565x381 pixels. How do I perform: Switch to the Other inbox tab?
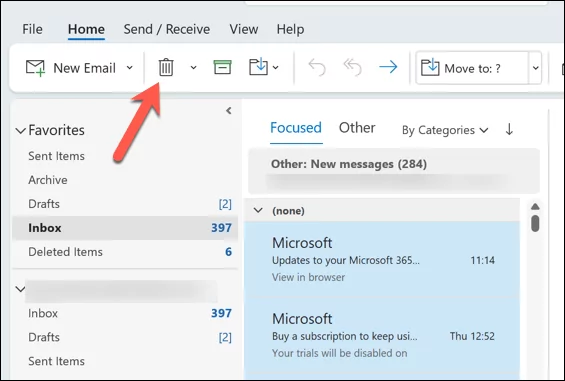click(357, 128)
